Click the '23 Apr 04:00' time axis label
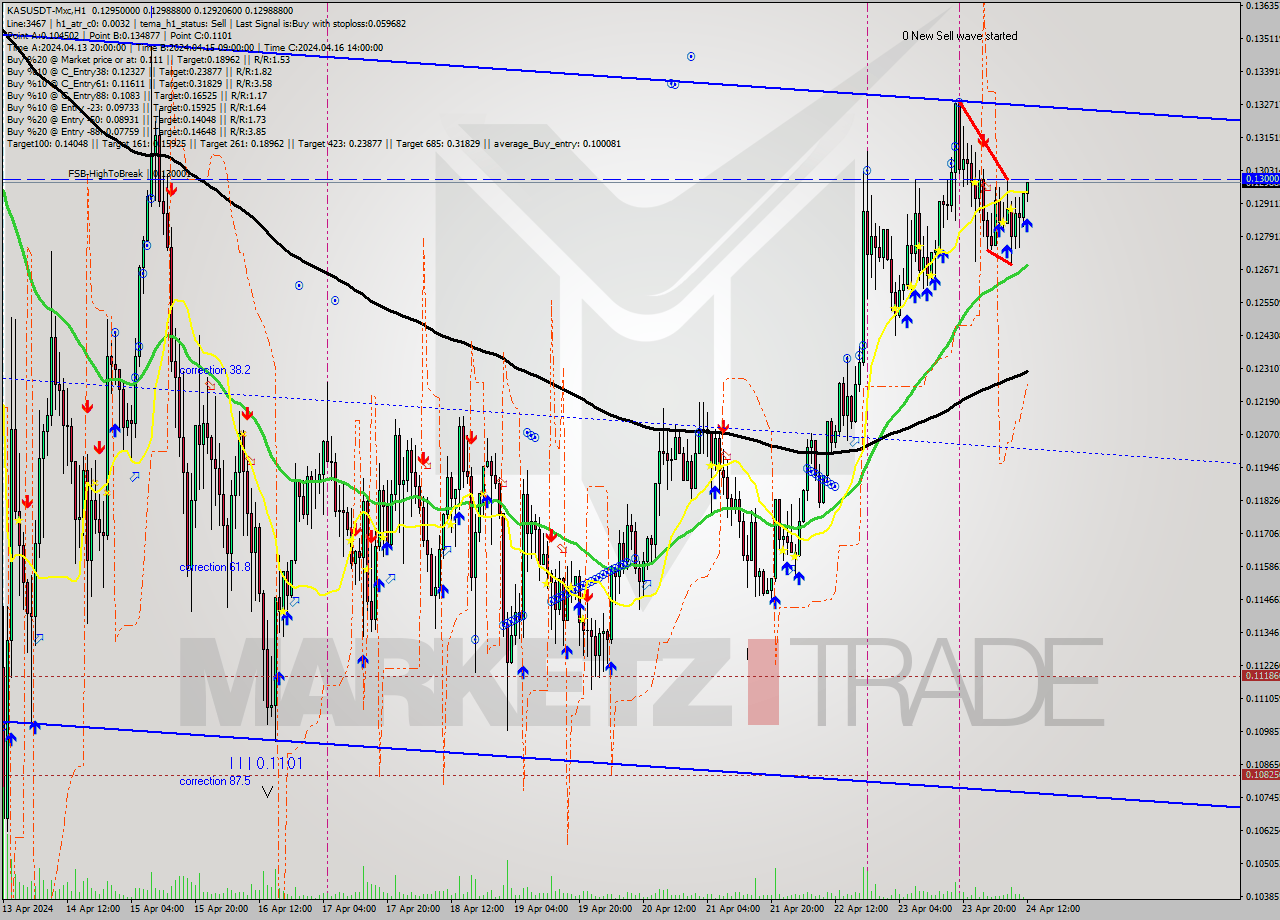 925,909
